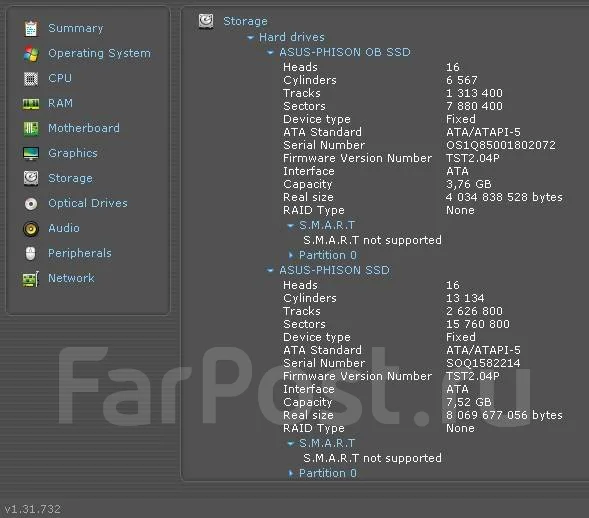This screenshot has width=589, height=518.
Task: Click the Audio speaker icon
Action: click(x=31, y=228)
